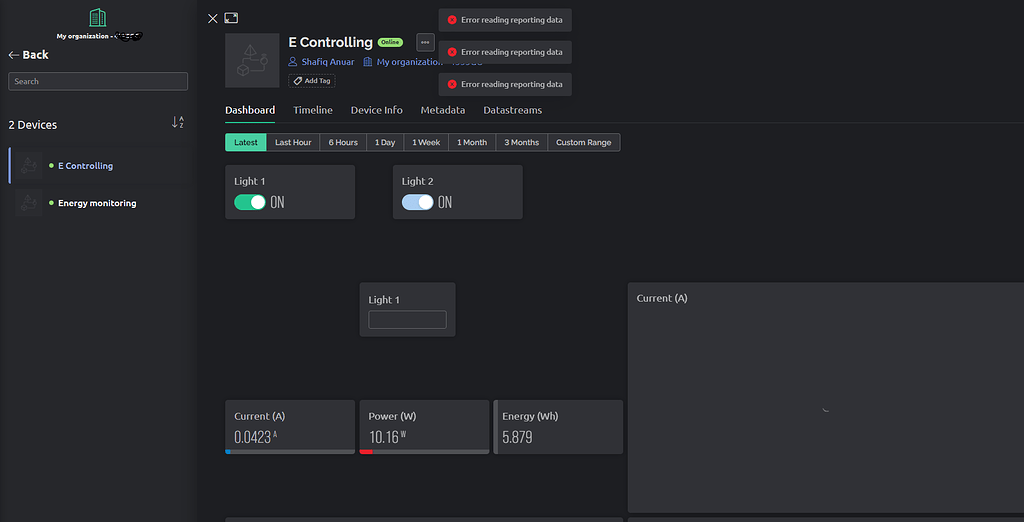Focus the device Search field
Screen dimensions: 1024x522
98,82
